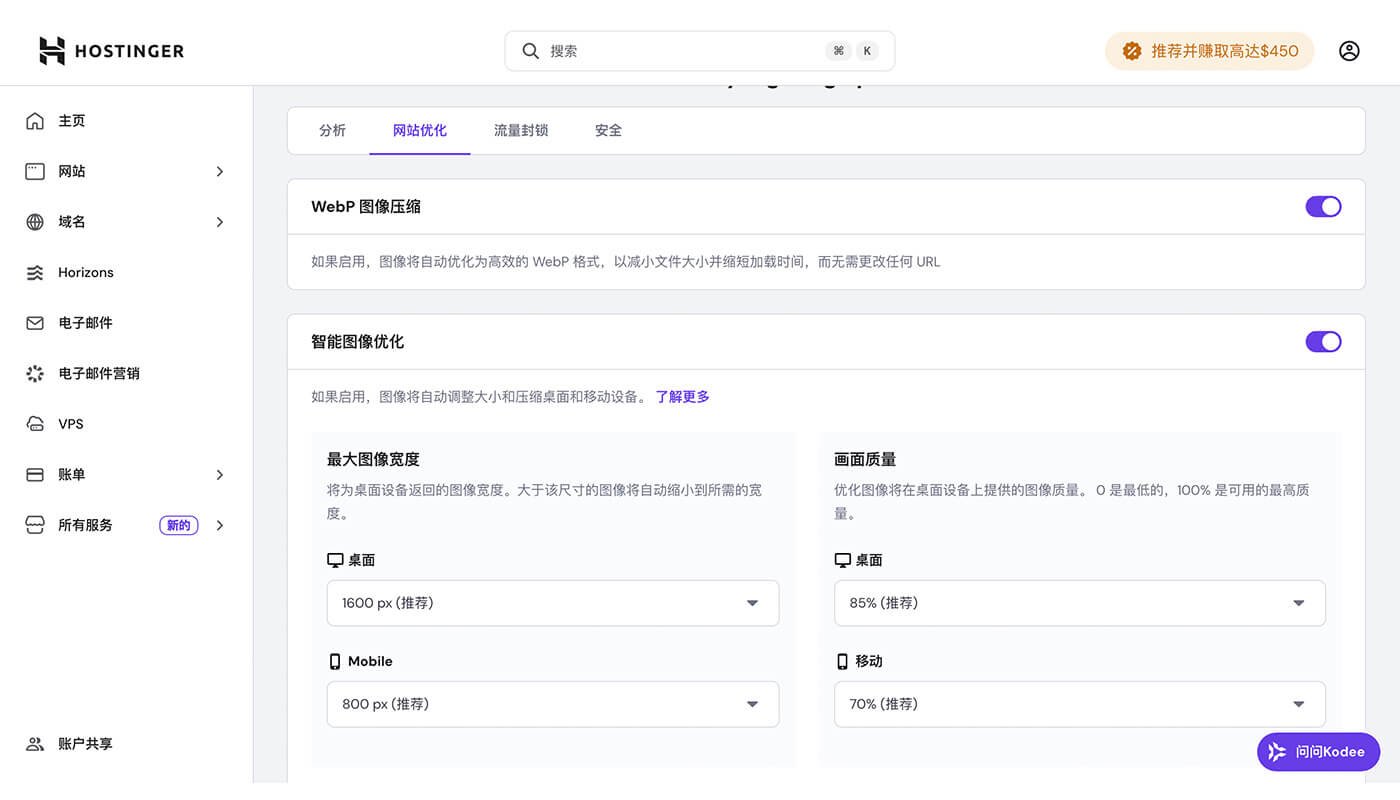The image size is (1400, 800).
Task: Turn off 智能图像优化
Action: click(1323, 341)
